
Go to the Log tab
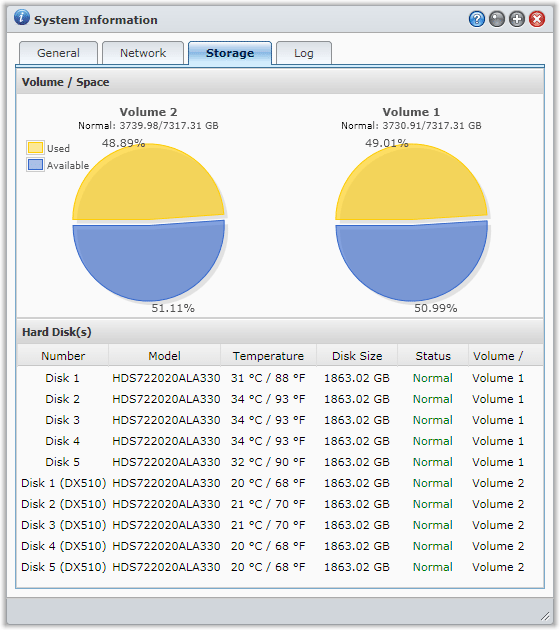(x=304, y=53)
